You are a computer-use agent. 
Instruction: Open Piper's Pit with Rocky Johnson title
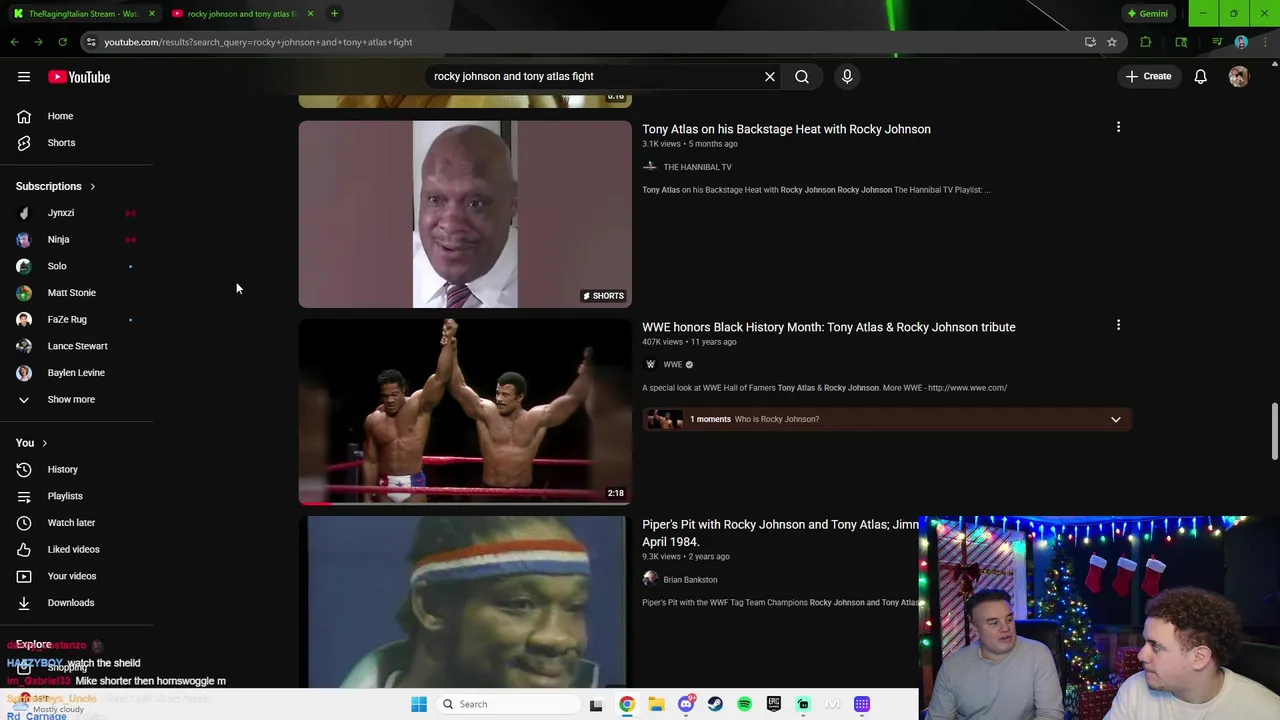[x=780, y=533]
